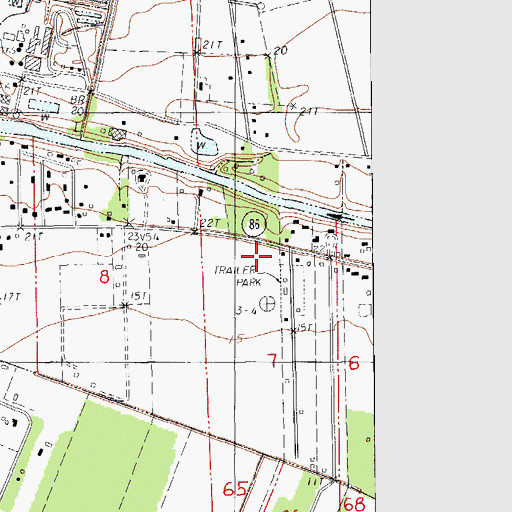Click the red number 68
This screenshot has width=512, height=512.
(354, 504)
